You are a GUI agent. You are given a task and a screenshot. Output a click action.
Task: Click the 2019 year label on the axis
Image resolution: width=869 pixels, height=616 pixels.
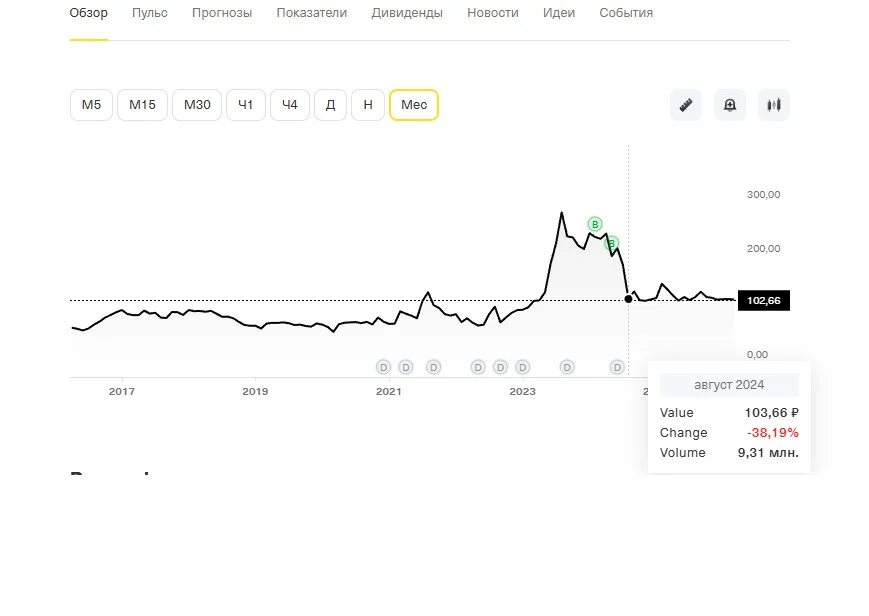(x=255, y=391)
